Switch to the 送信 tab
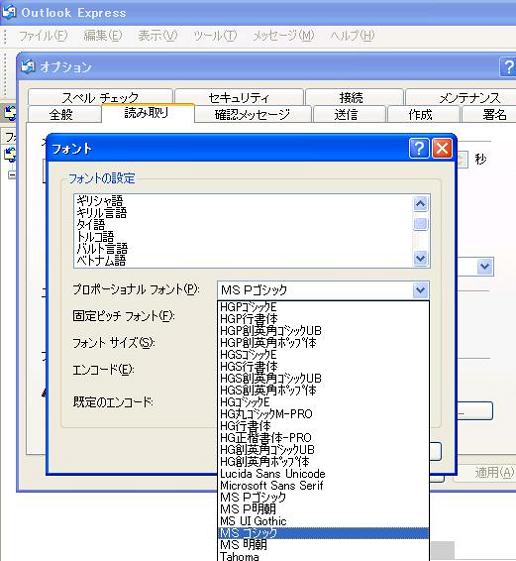516x561 pixels. (x=346, y=114)
